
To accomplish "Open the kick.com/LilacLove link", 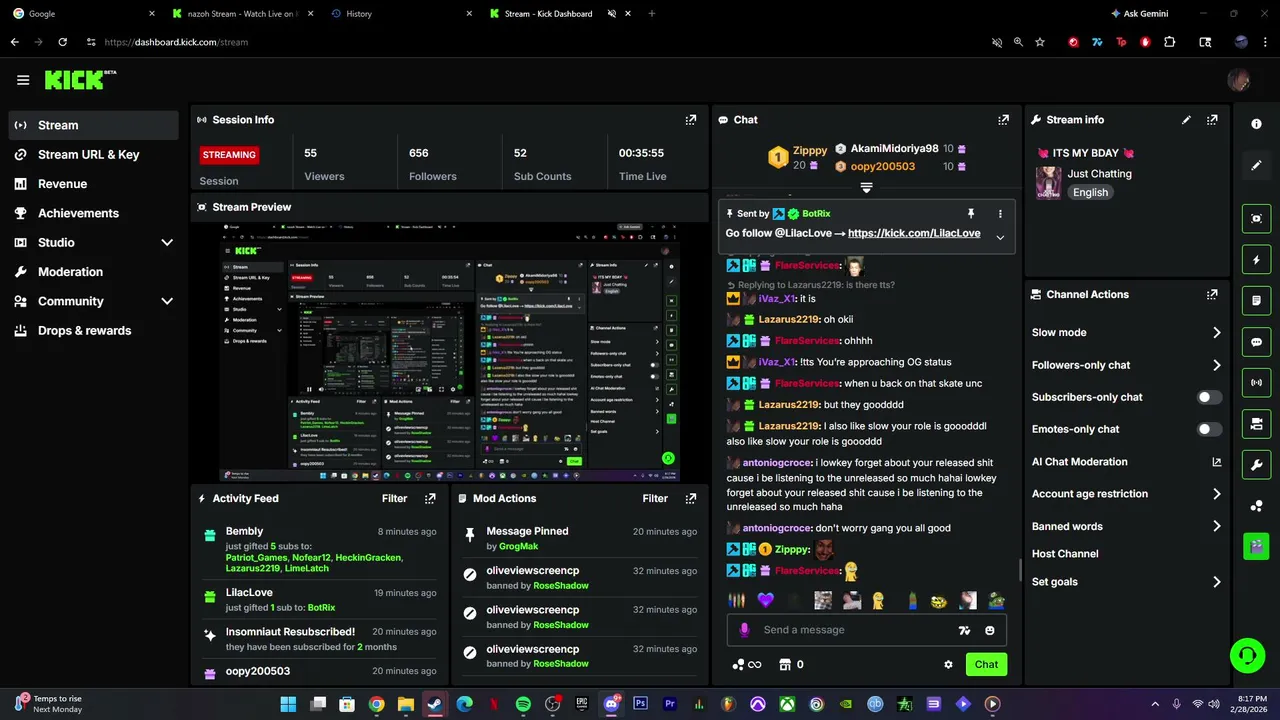I will point(914,233).
